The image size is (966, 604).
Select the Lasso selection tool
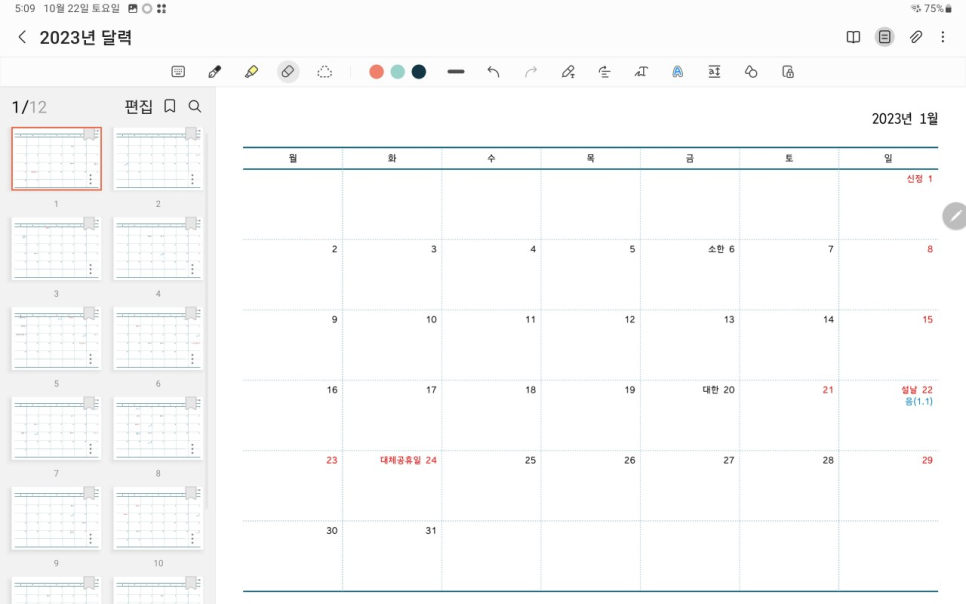click(x=325, y=71)
